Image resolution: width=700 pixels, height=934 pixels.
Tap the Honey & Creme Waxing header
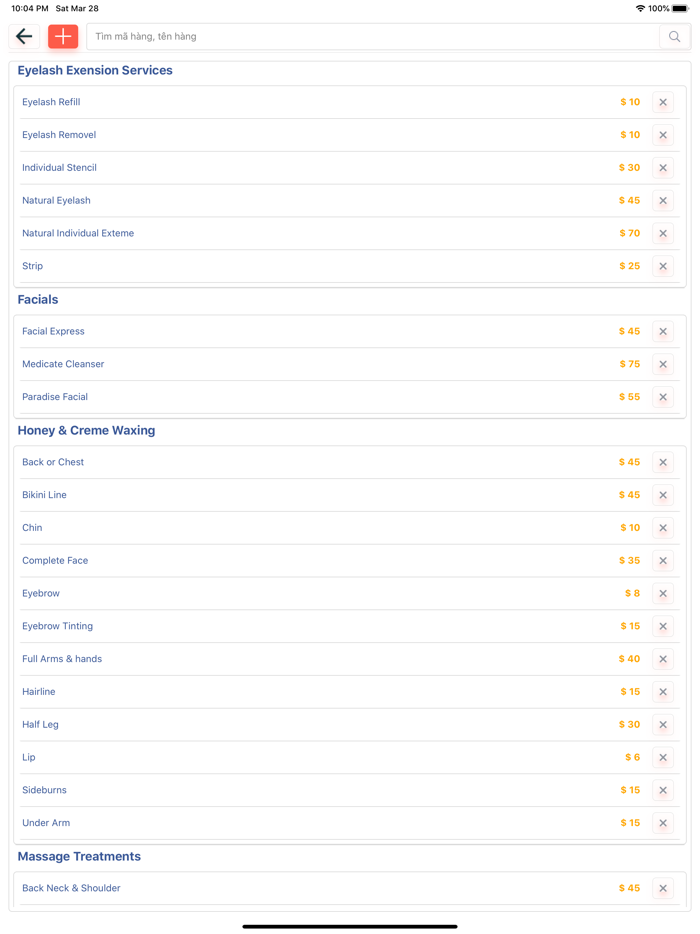coord(86,431)
